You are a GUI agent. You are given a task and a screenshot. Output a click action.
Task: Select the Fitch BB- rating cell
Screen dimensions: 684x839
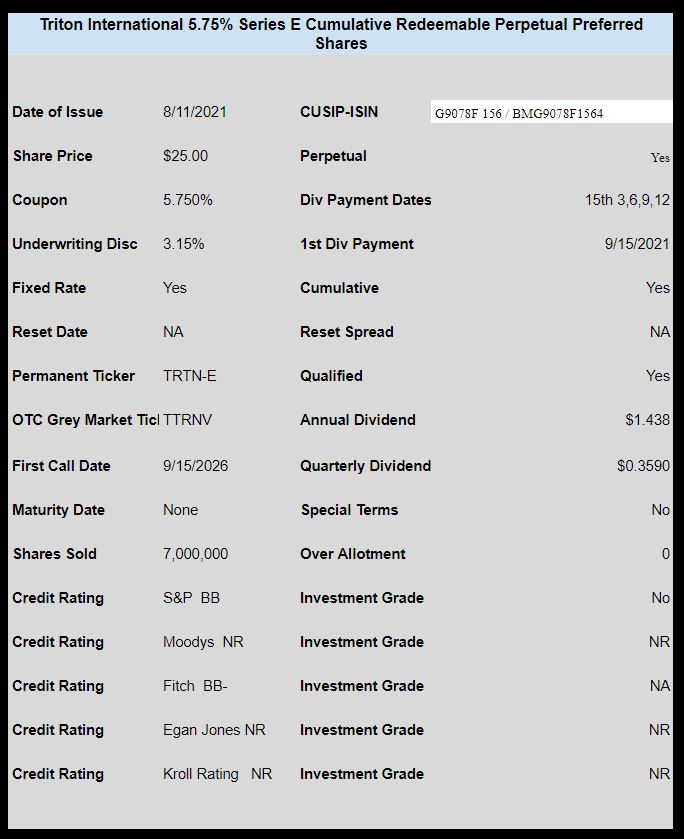(x=195, y=686)
